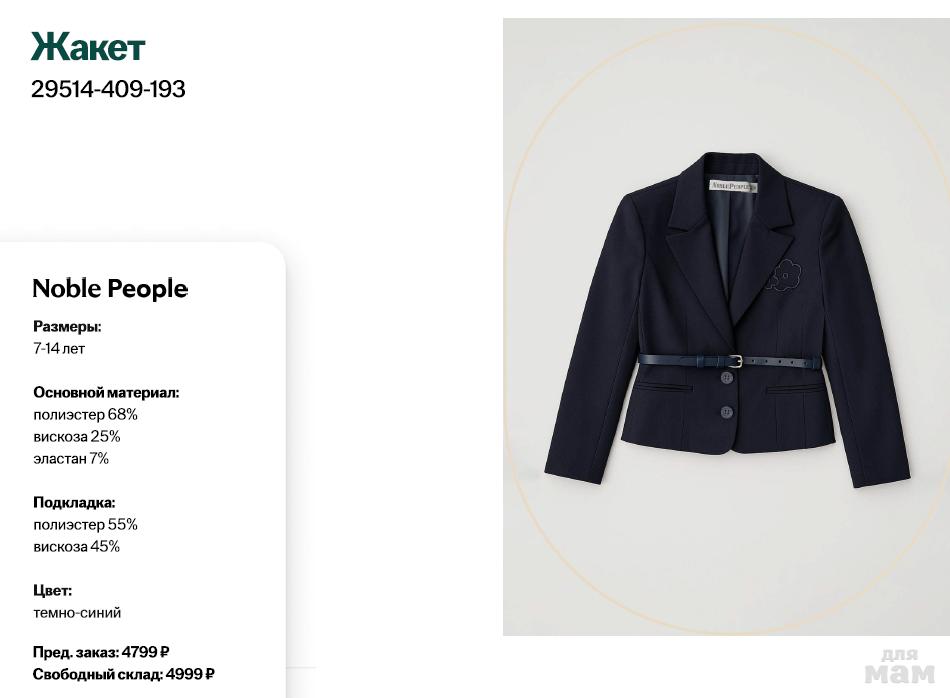Click the jacket product photo

click(x=726, y=326)
